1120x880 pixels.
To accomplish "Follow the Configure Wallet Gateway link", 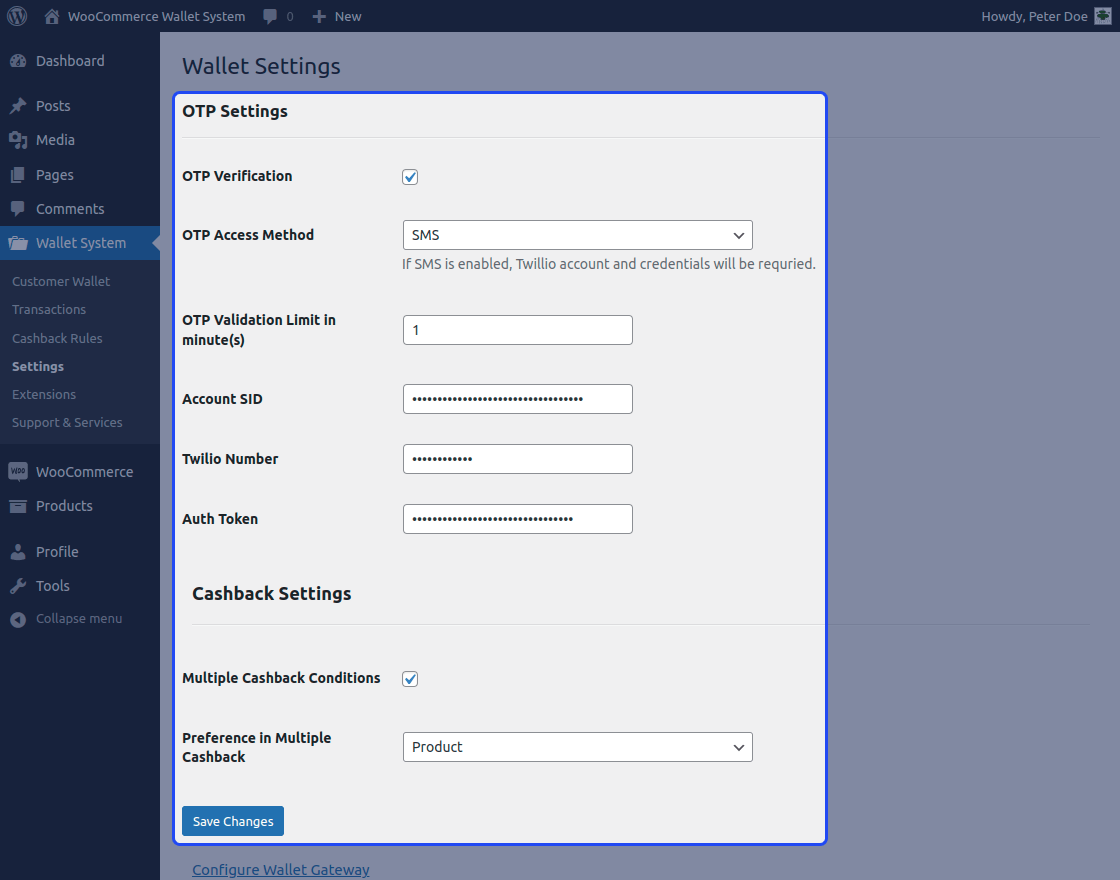I will (281, 869).
